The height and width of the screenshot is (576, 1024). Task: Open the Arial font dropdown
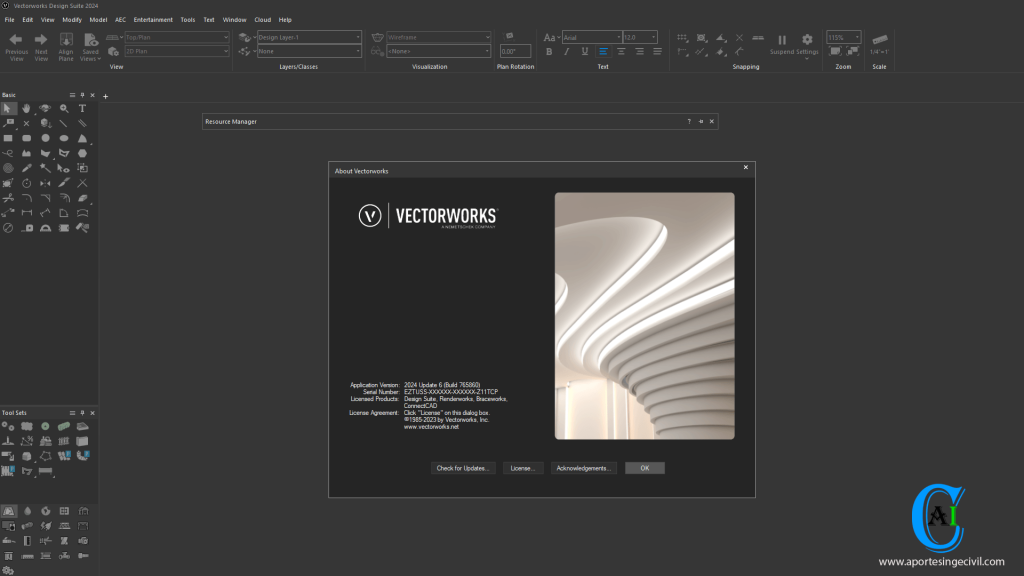592,37
